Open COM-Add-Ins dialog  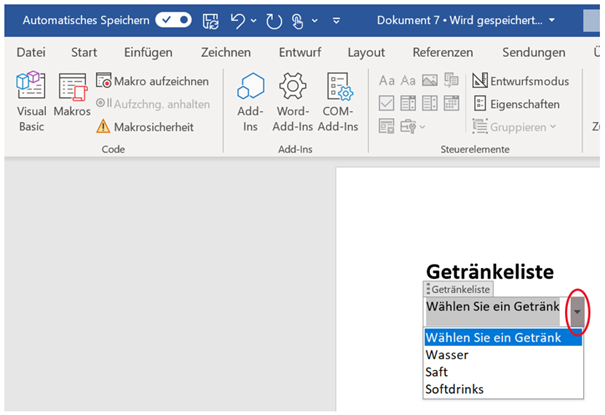(338, 102)
